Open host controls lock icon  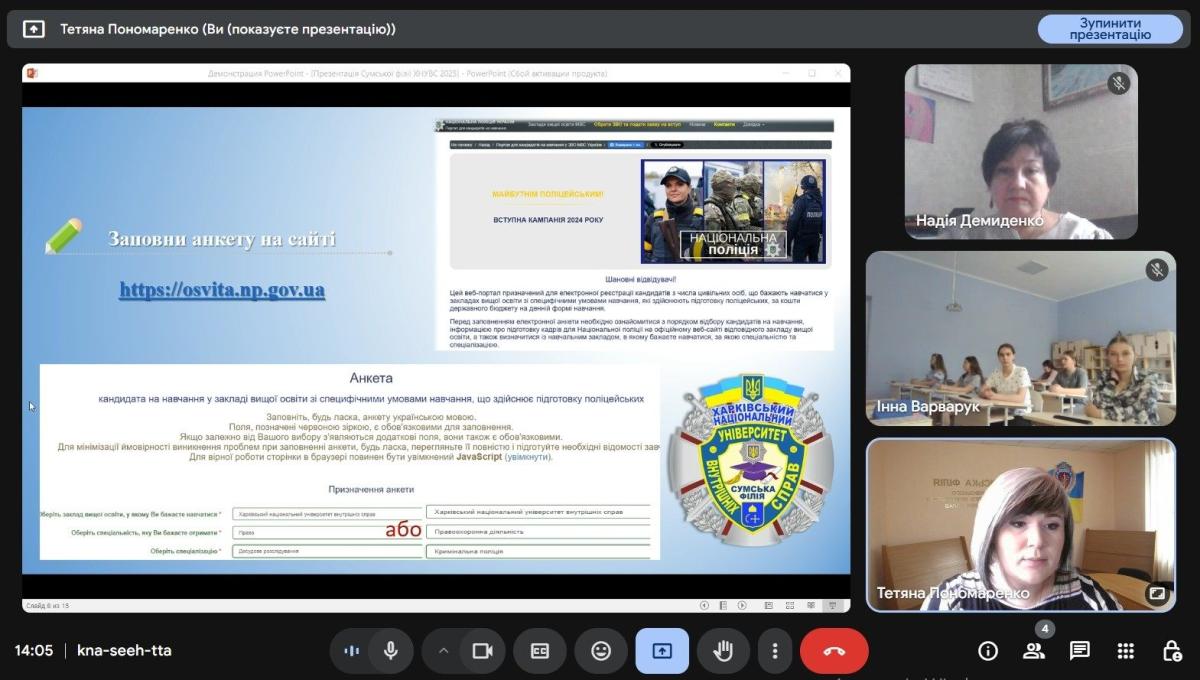(1172, 651)
